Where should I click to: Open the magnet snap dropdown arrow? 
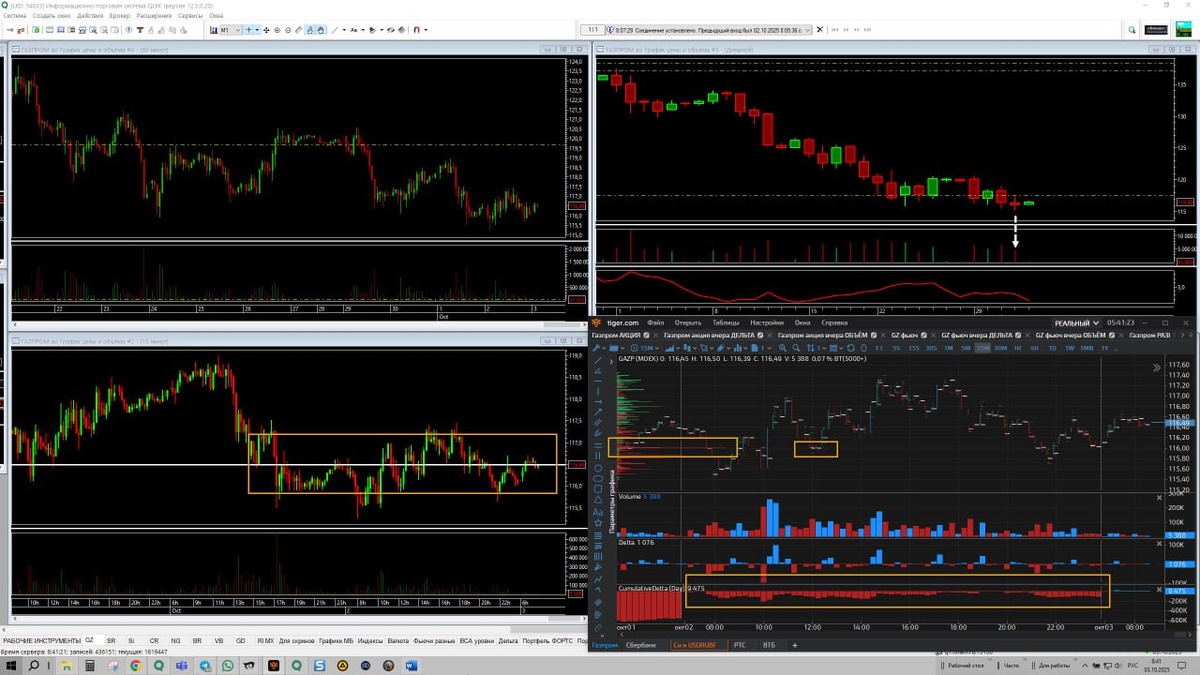[x=425, y=30]
